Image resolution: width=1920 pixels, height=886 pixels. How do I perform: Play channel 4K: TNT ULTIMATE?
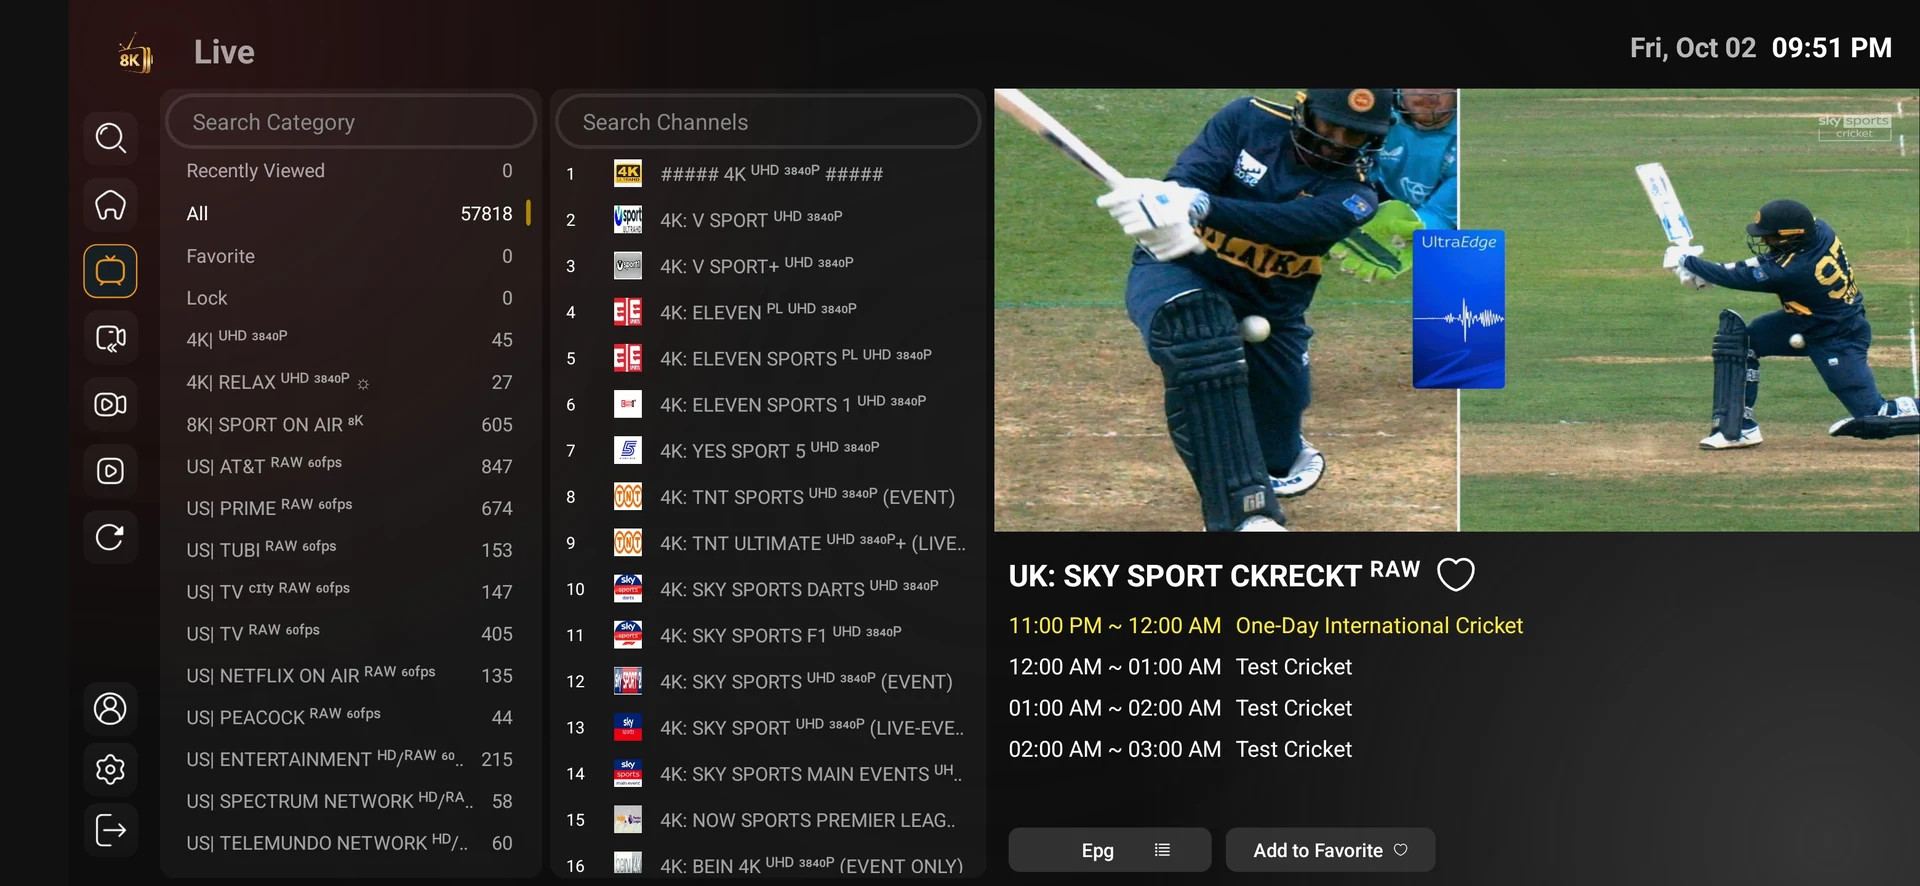pos(767,543)
